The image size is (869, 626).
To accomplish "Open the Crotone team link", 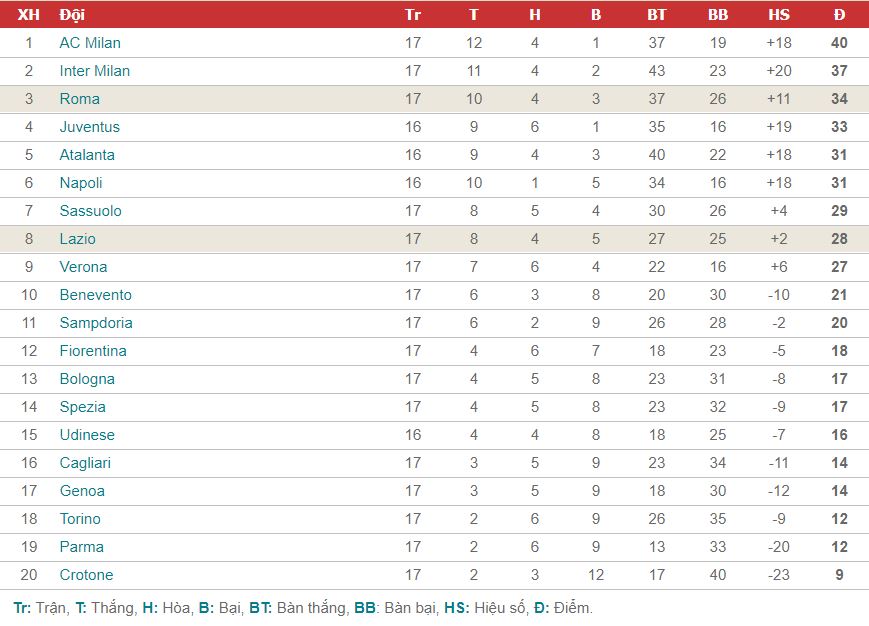I will (86, 574).
